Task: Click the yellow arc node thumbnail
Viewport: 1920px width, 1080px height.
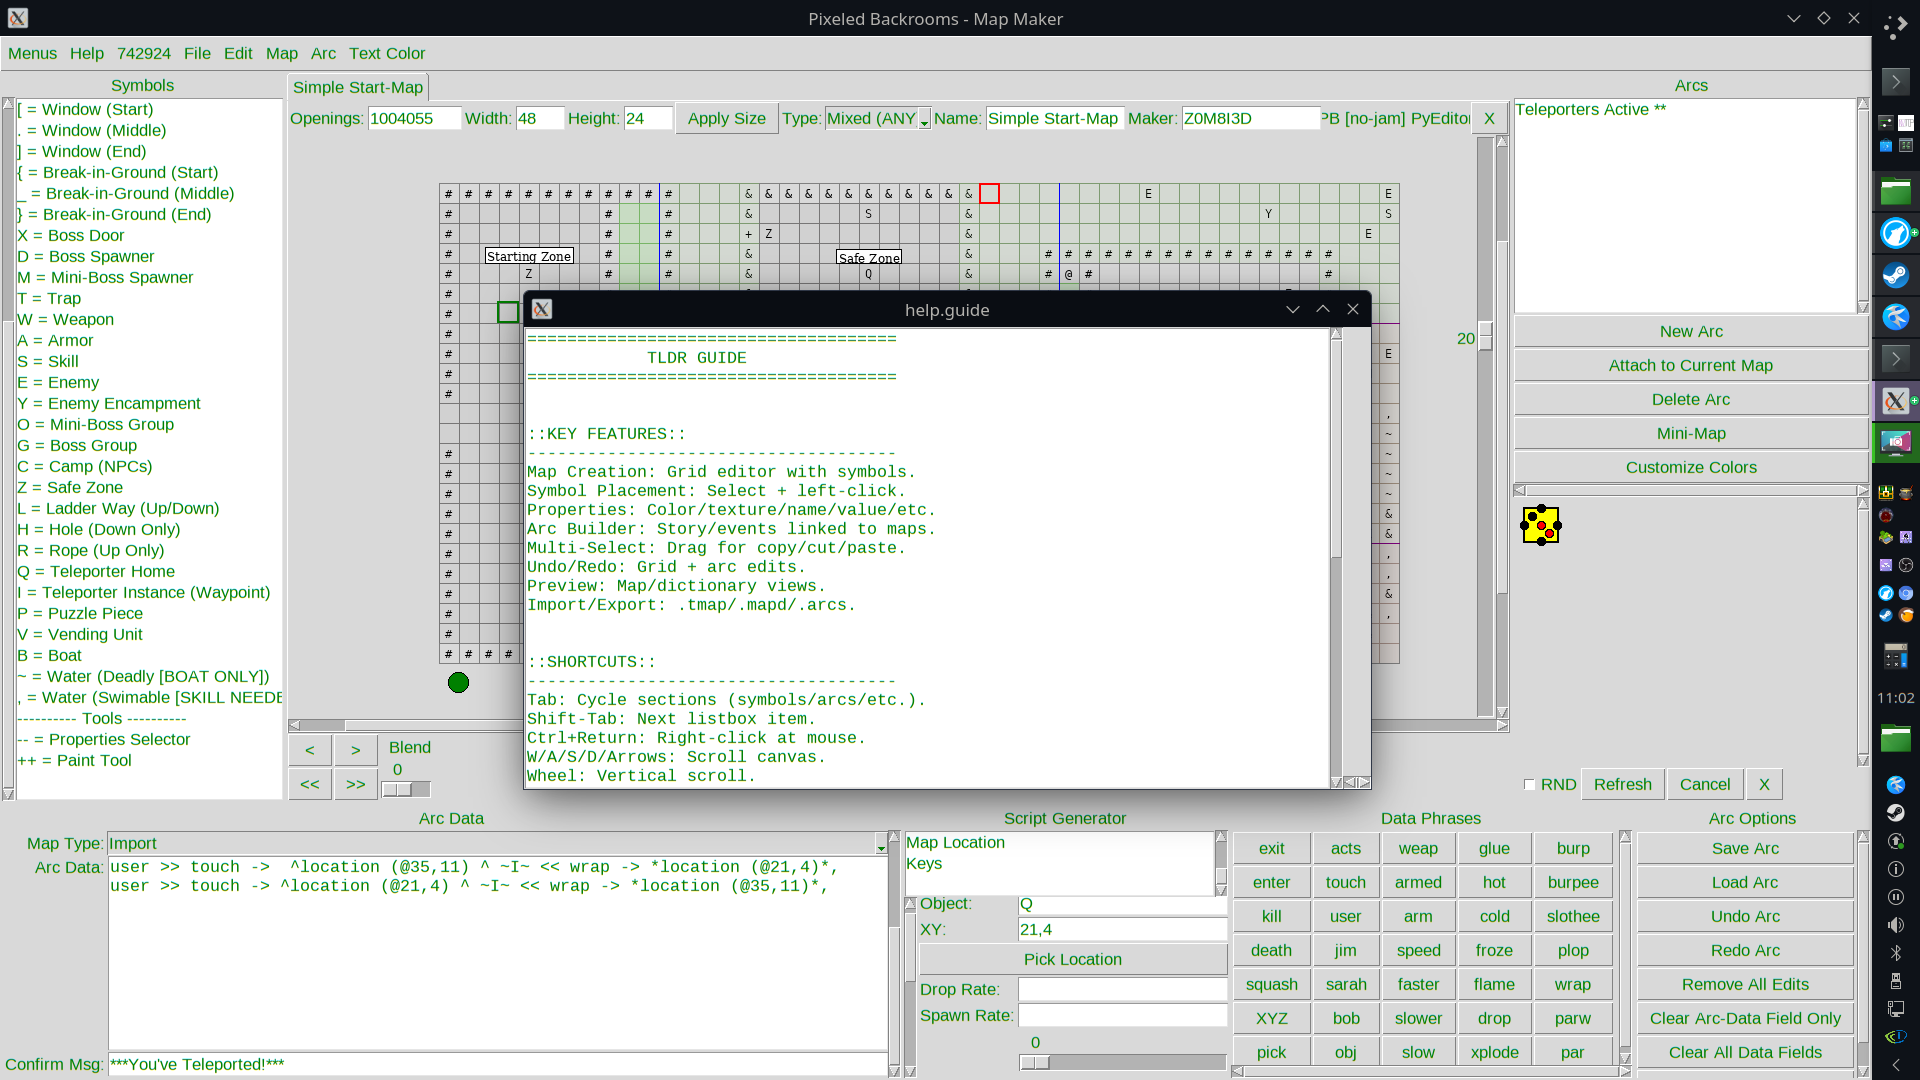Action: tap(1540, 525)
